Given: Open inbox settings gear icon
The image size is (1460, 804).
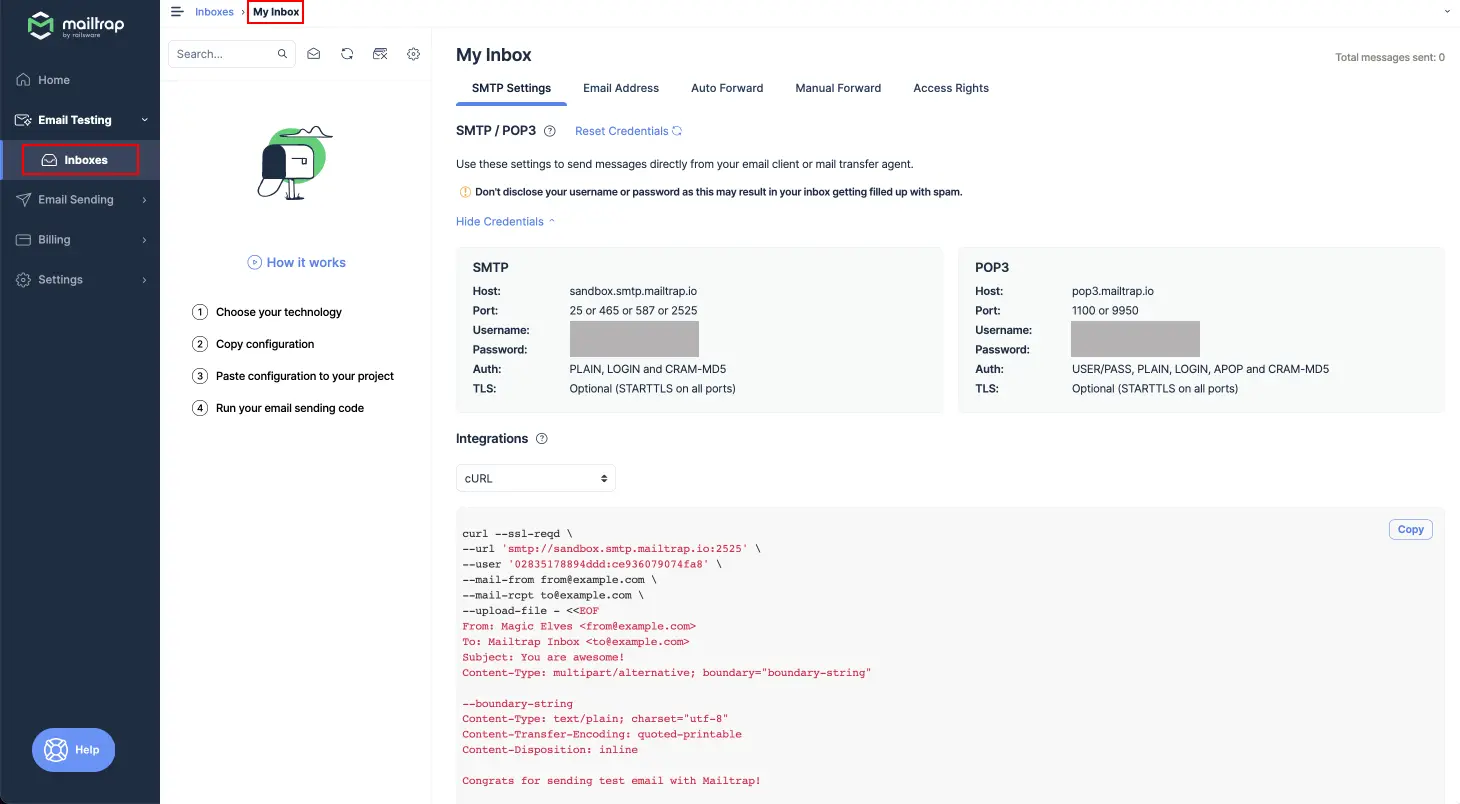Looking at the screenshot, I should (414, 54).
